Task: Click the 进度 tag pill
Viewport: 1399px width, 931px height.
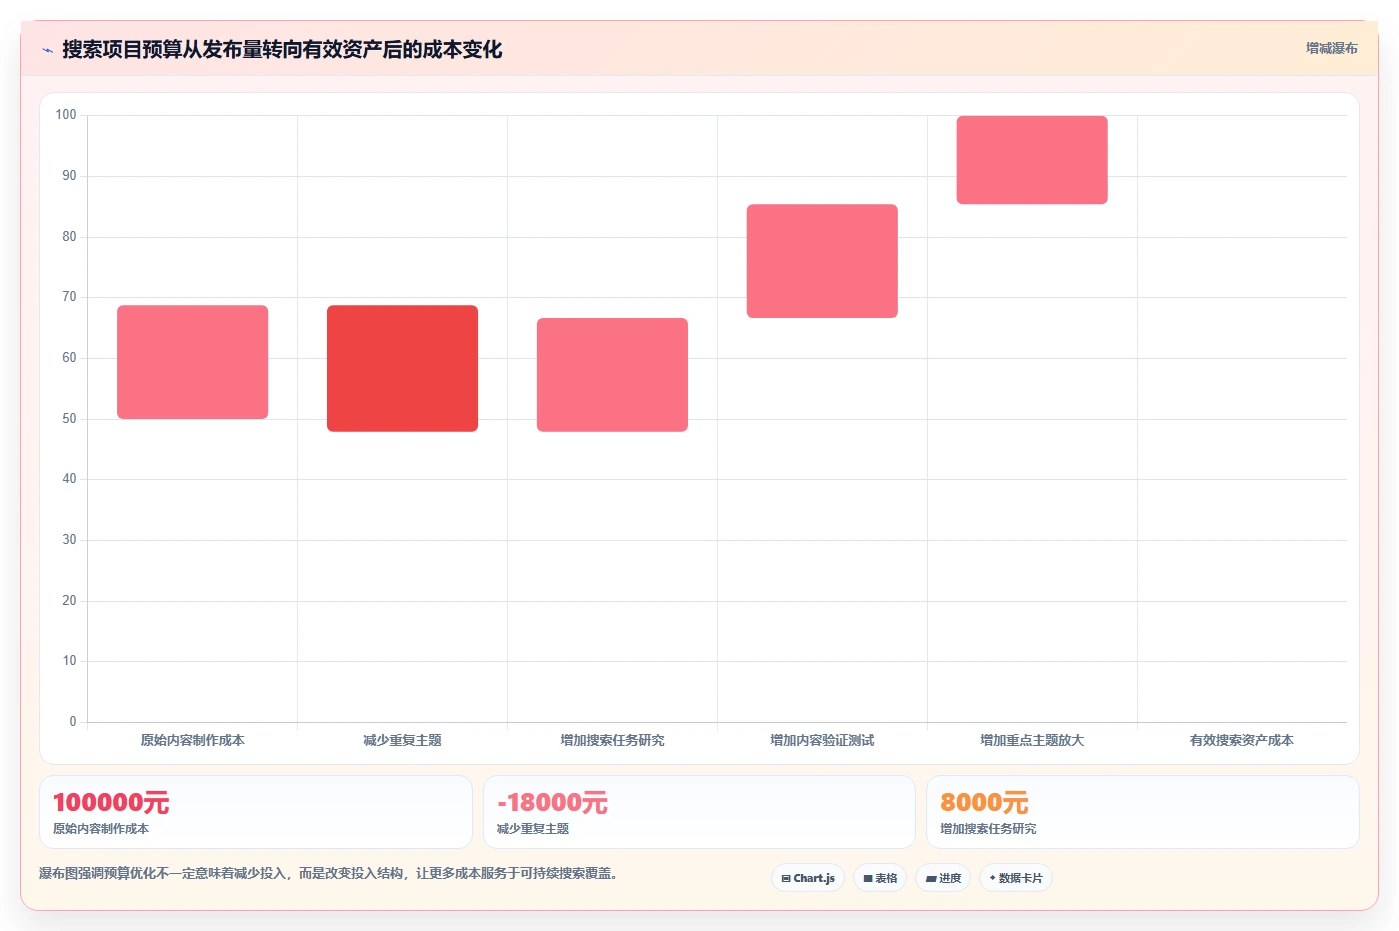Action: click(943, 878)
